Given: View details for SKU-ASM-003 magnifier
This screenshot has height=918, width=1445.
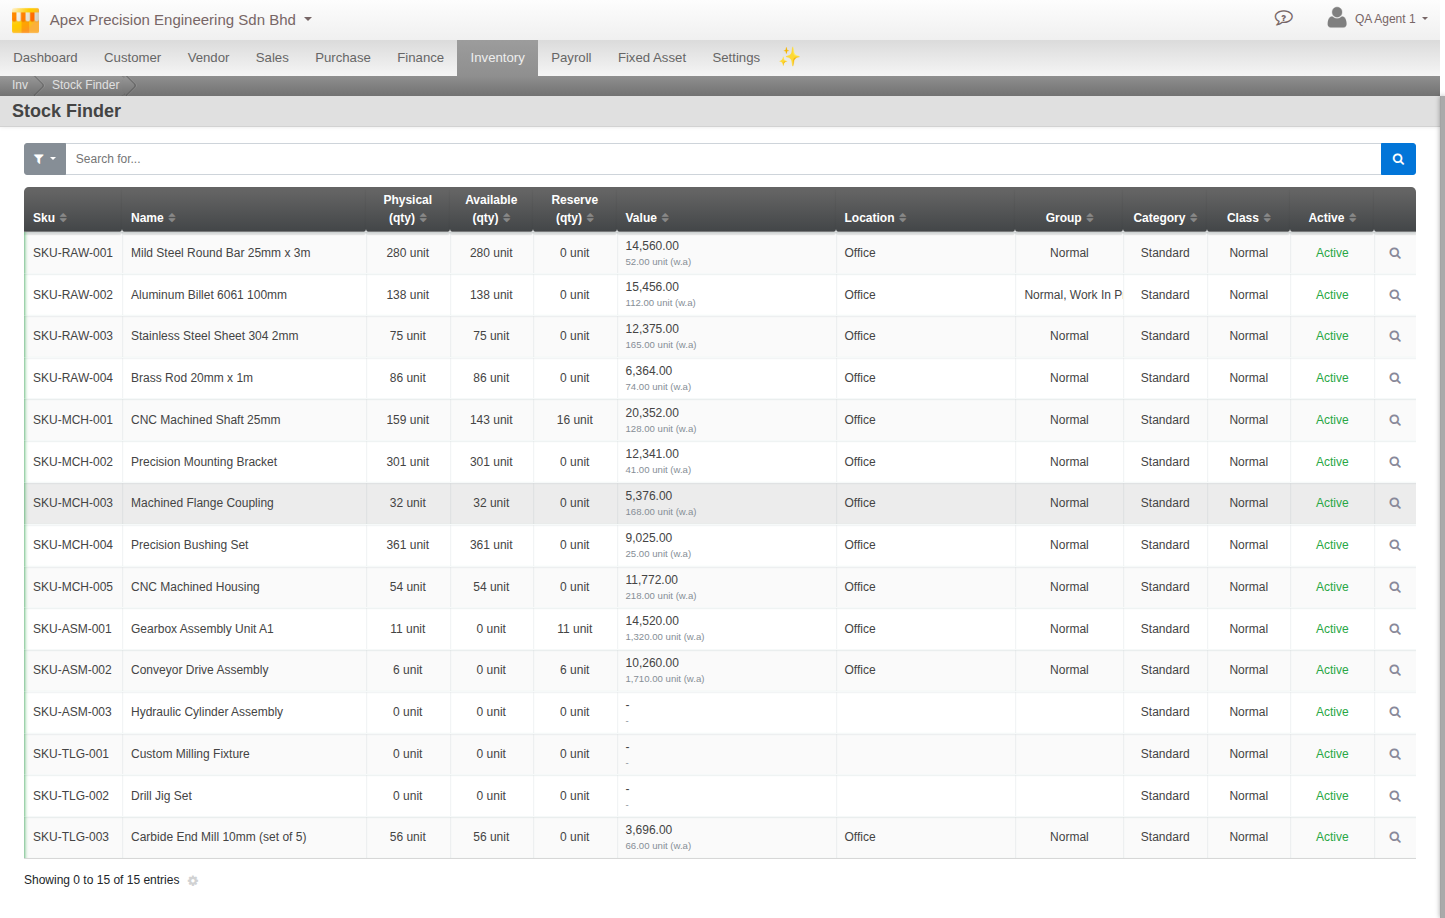Looking at the screenshot, I should [x=1395, y=712].
